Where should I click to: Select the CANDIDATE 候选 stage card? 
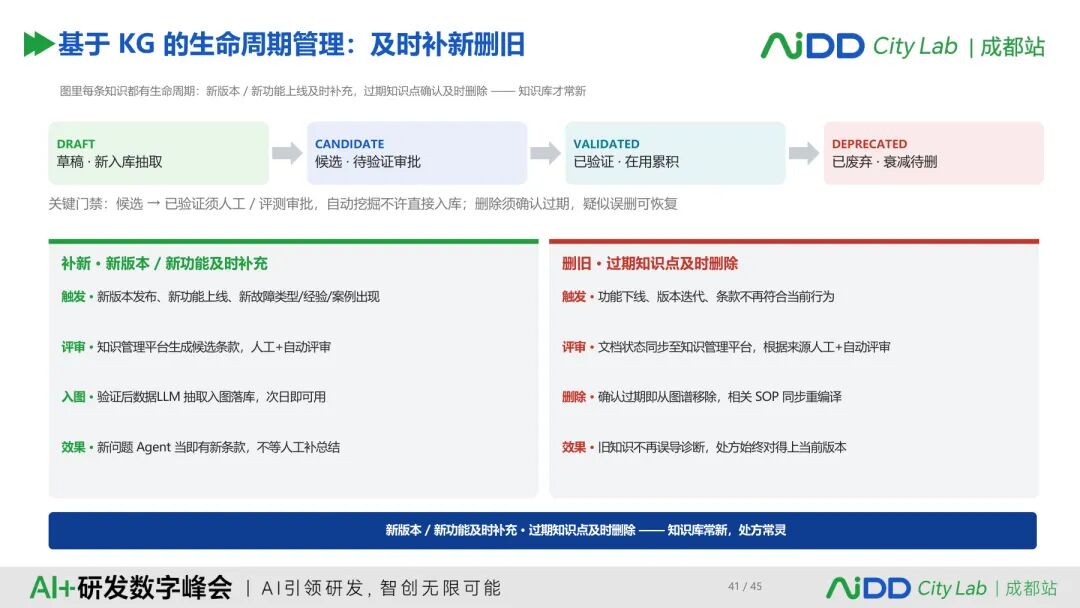pos(417,153)
